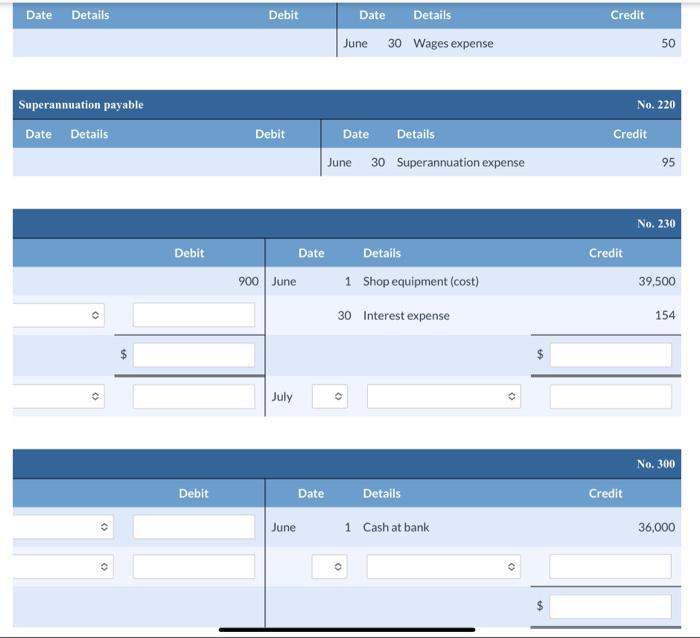
Task: Open July details dropdown in account No. 230
Action: pos(444,396)
